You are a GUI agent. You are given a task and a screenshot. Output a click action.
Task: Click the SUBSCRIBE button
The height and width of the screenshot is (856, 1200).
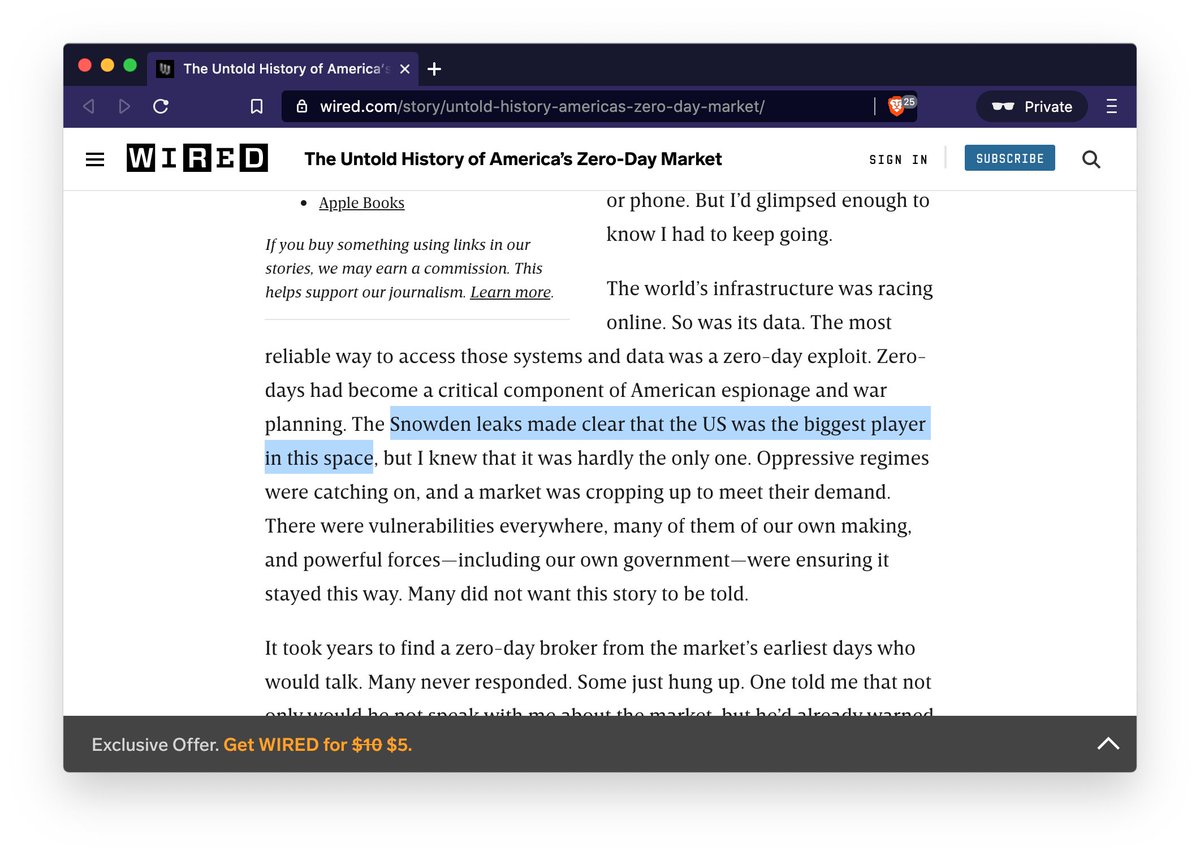tap(1009, 157)
